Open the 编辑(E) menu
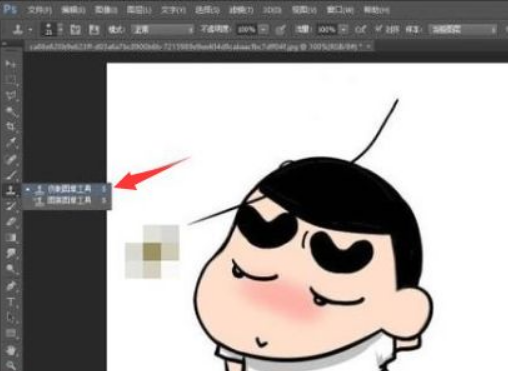Viewport: 508px width, 371px height. point(73,10)
